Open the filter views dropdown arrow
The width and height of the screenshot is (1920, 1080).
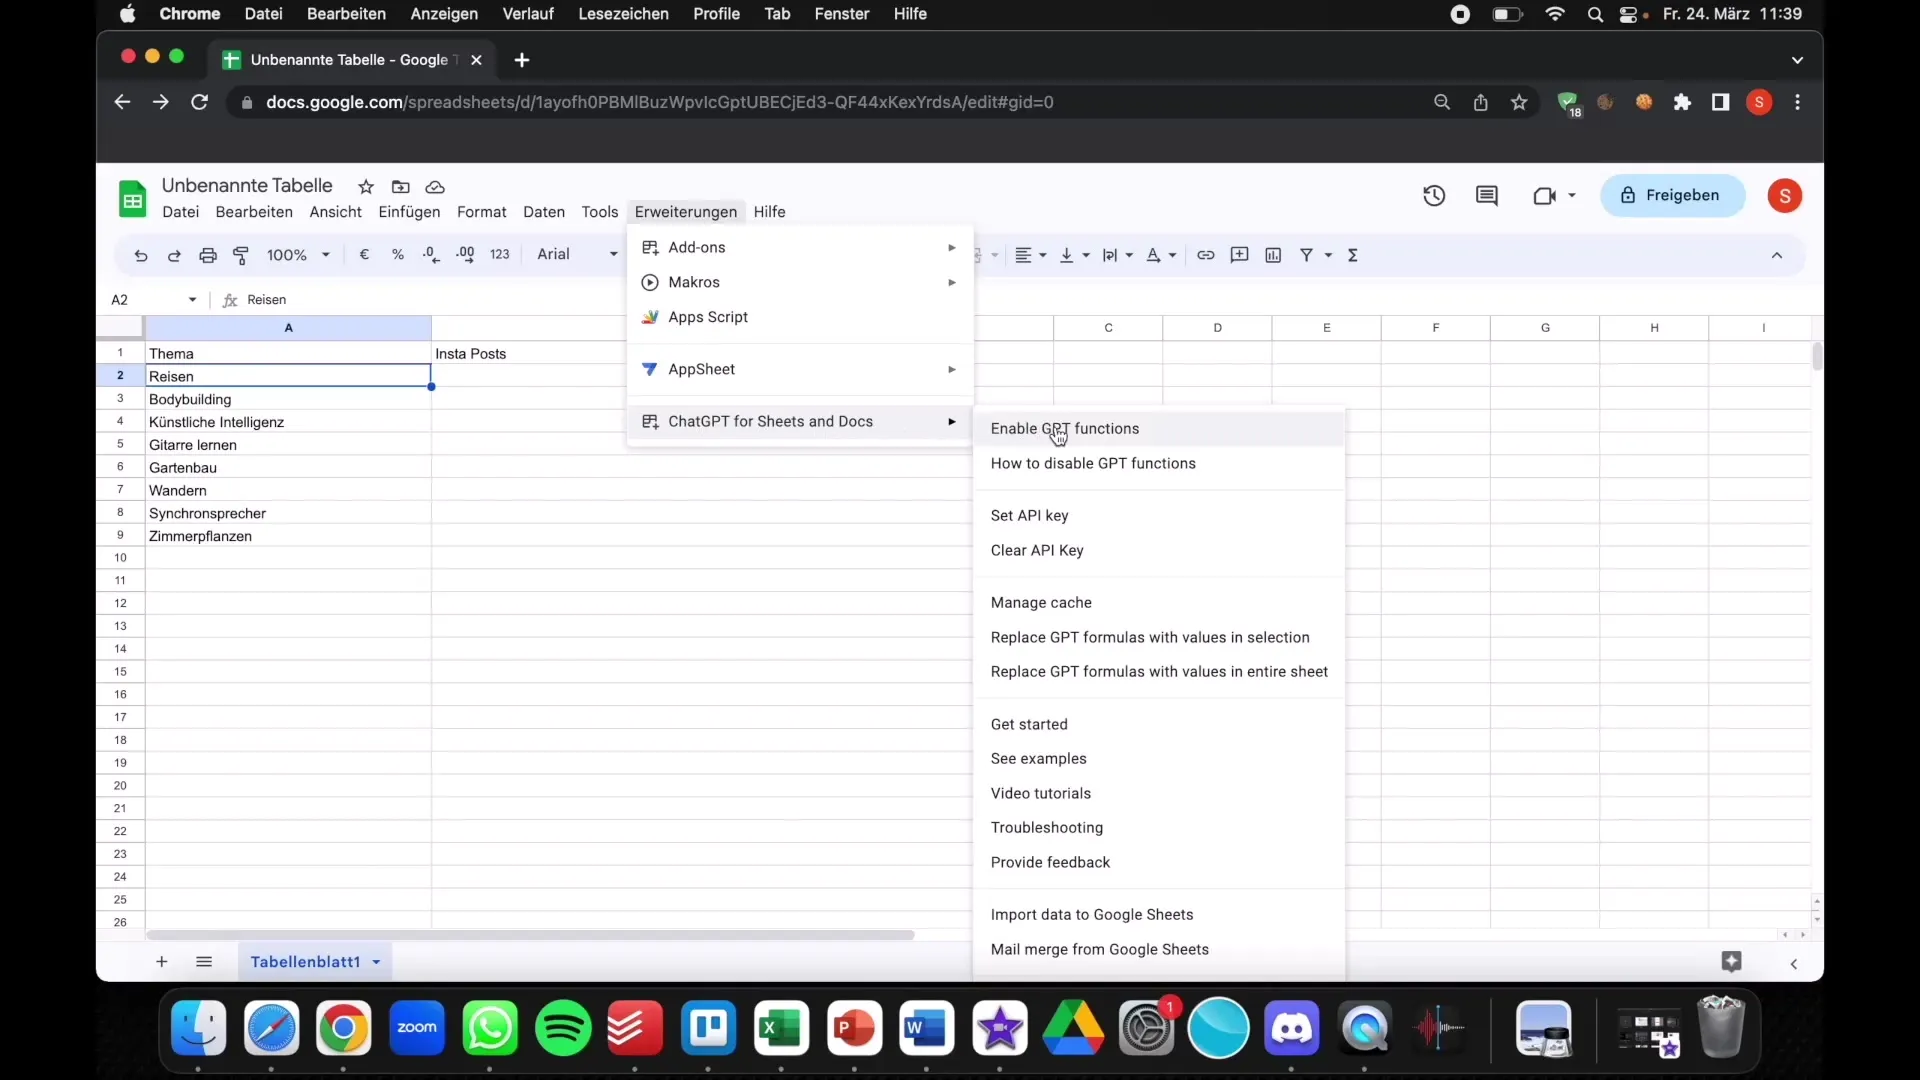[1328, 256]
